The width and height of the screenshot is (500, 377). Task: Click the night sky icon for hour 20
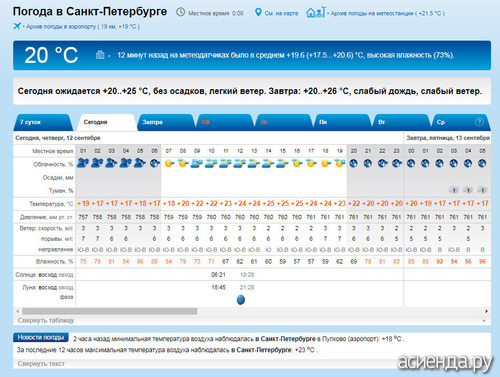click(x=354, y=163)
